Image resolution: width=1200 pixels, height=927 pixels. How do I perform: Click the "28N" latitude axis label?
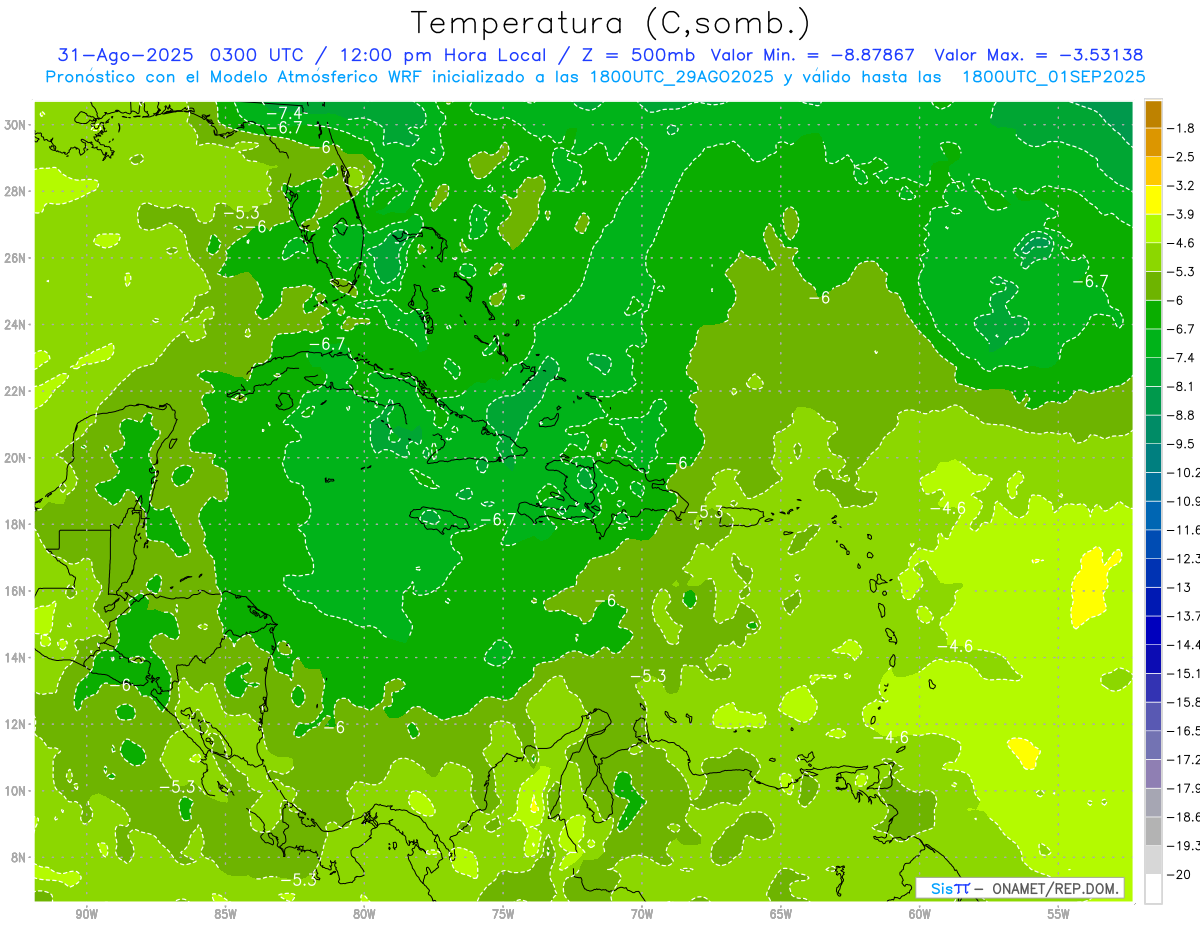[15, 191]
